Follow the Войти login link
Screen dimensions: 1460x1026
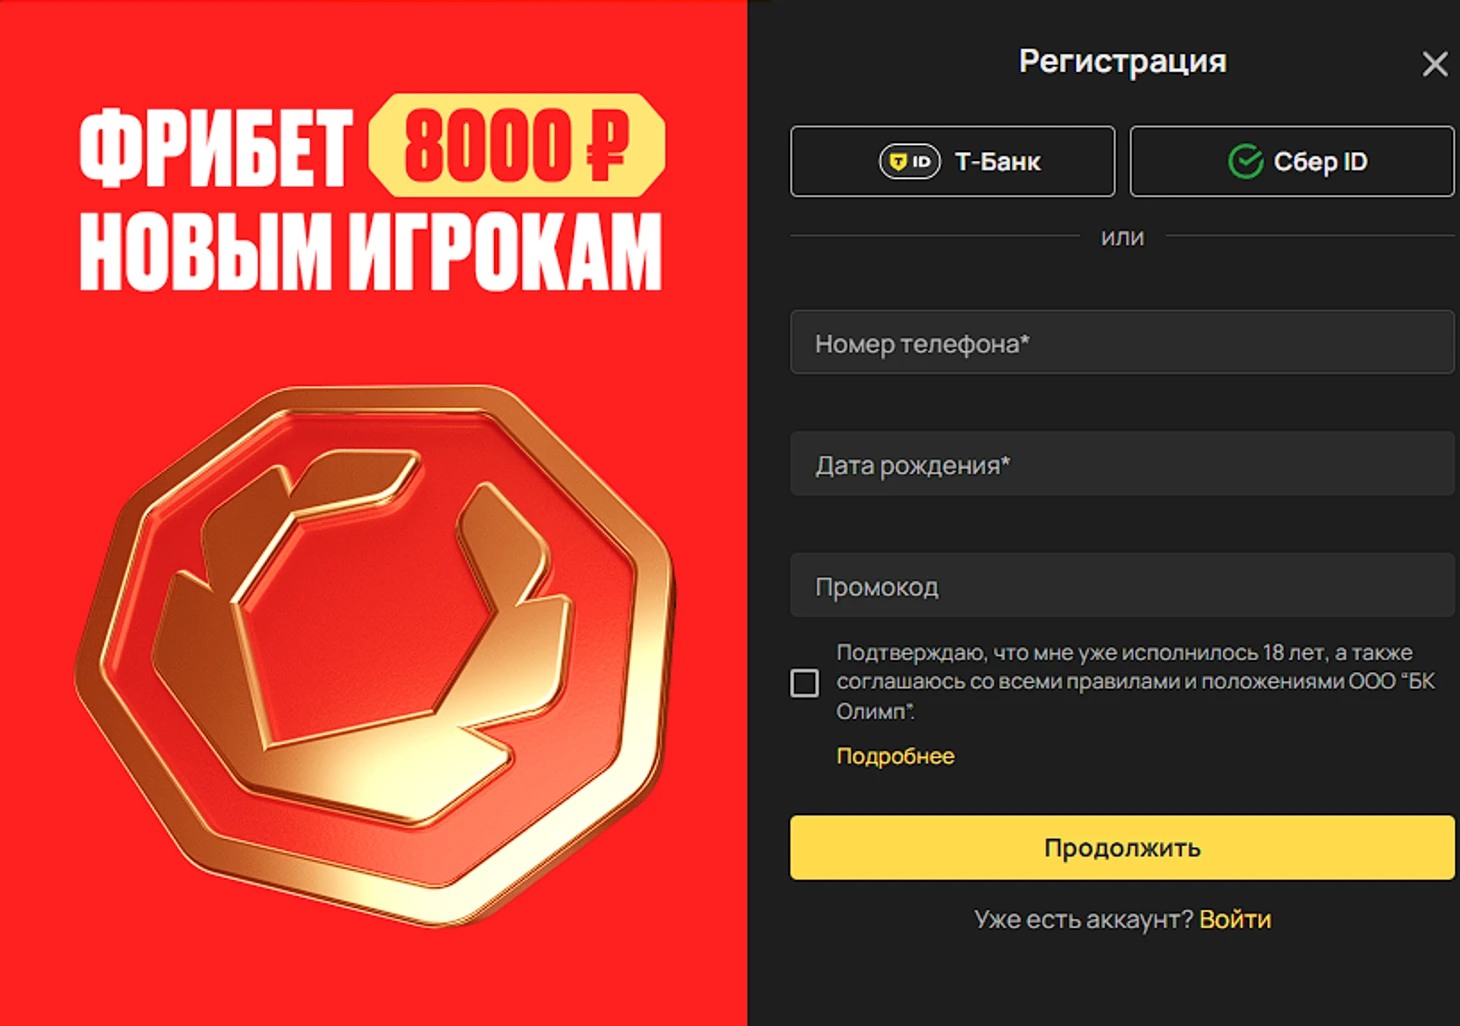(x=1235, y=919)
